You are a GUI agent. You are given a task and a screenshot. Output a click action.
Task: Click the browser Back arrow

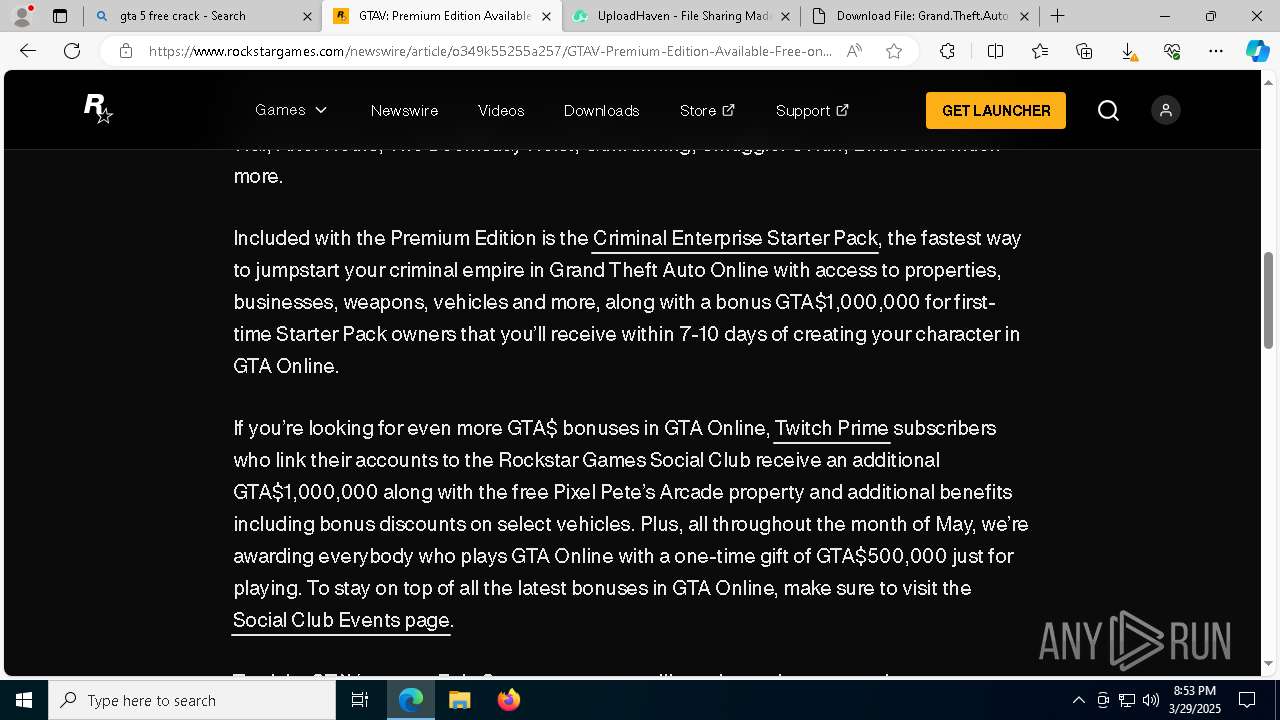pos(28,51)
